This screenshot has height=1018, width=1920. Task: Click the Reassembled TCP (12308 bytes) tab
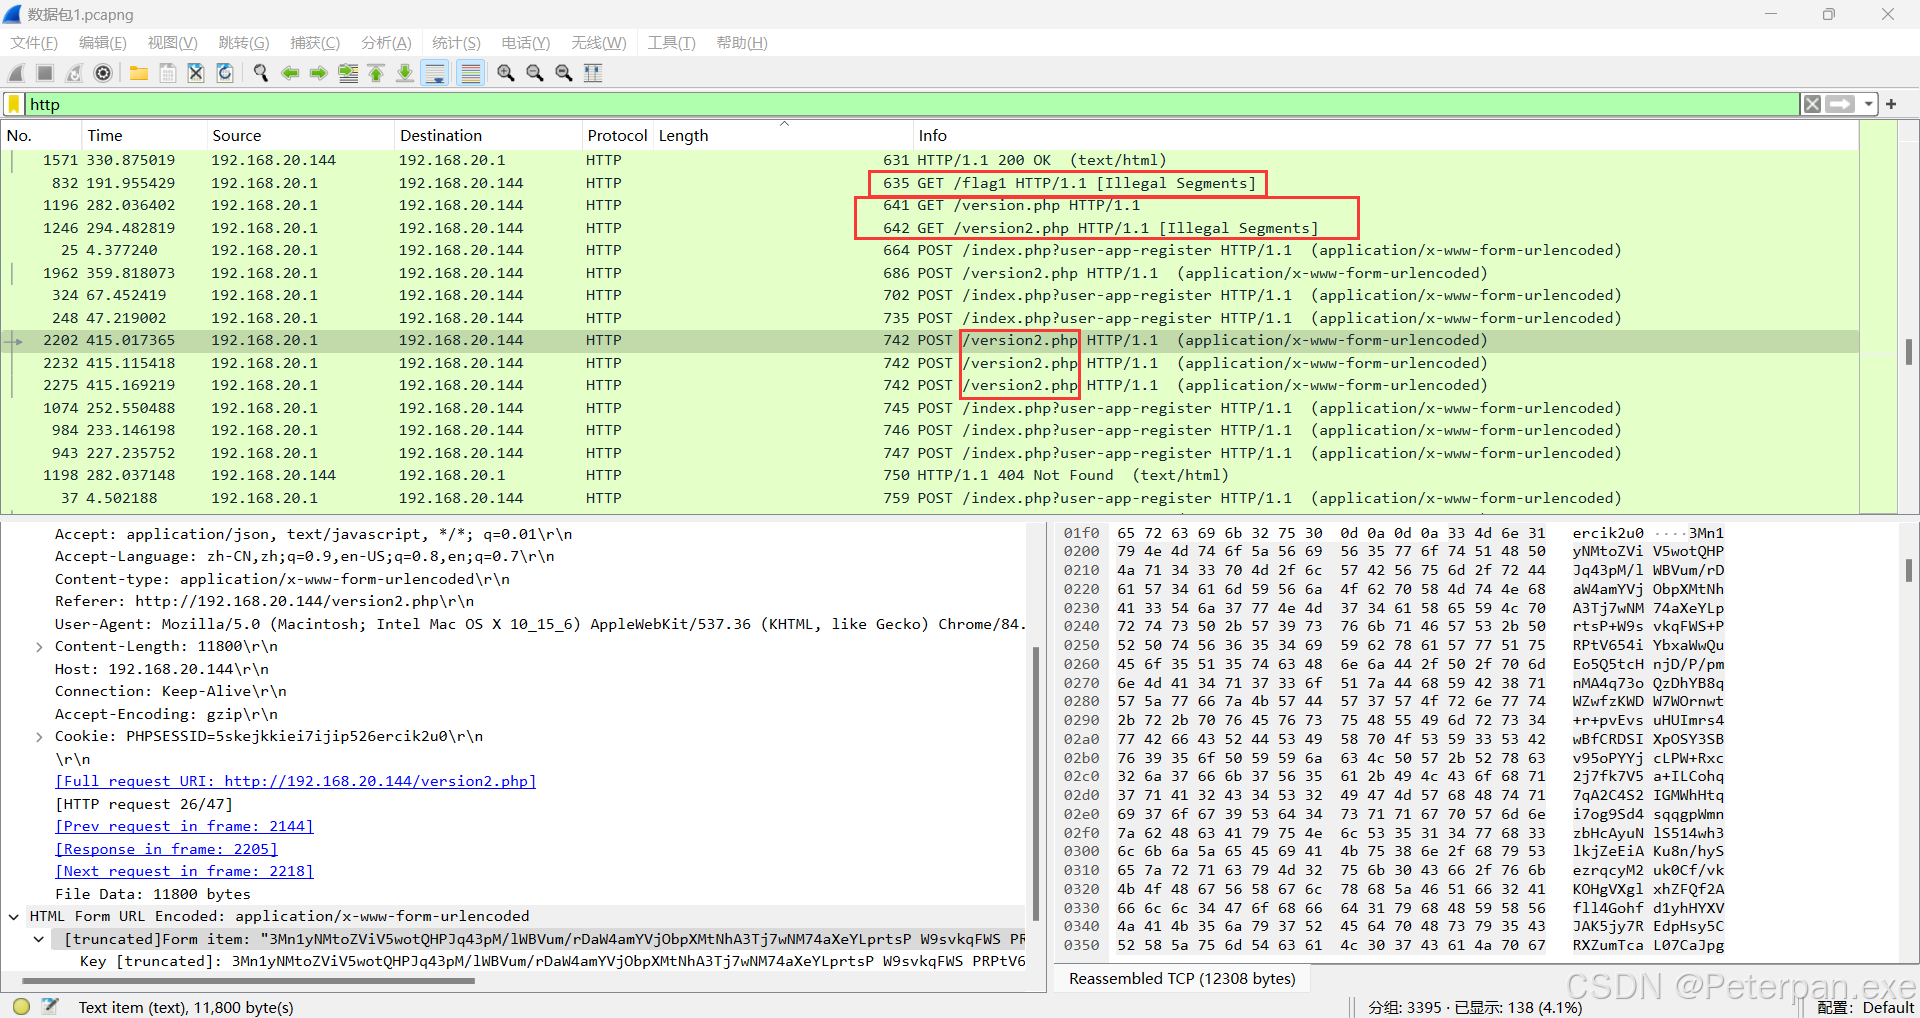click(x=1182, y=978)
